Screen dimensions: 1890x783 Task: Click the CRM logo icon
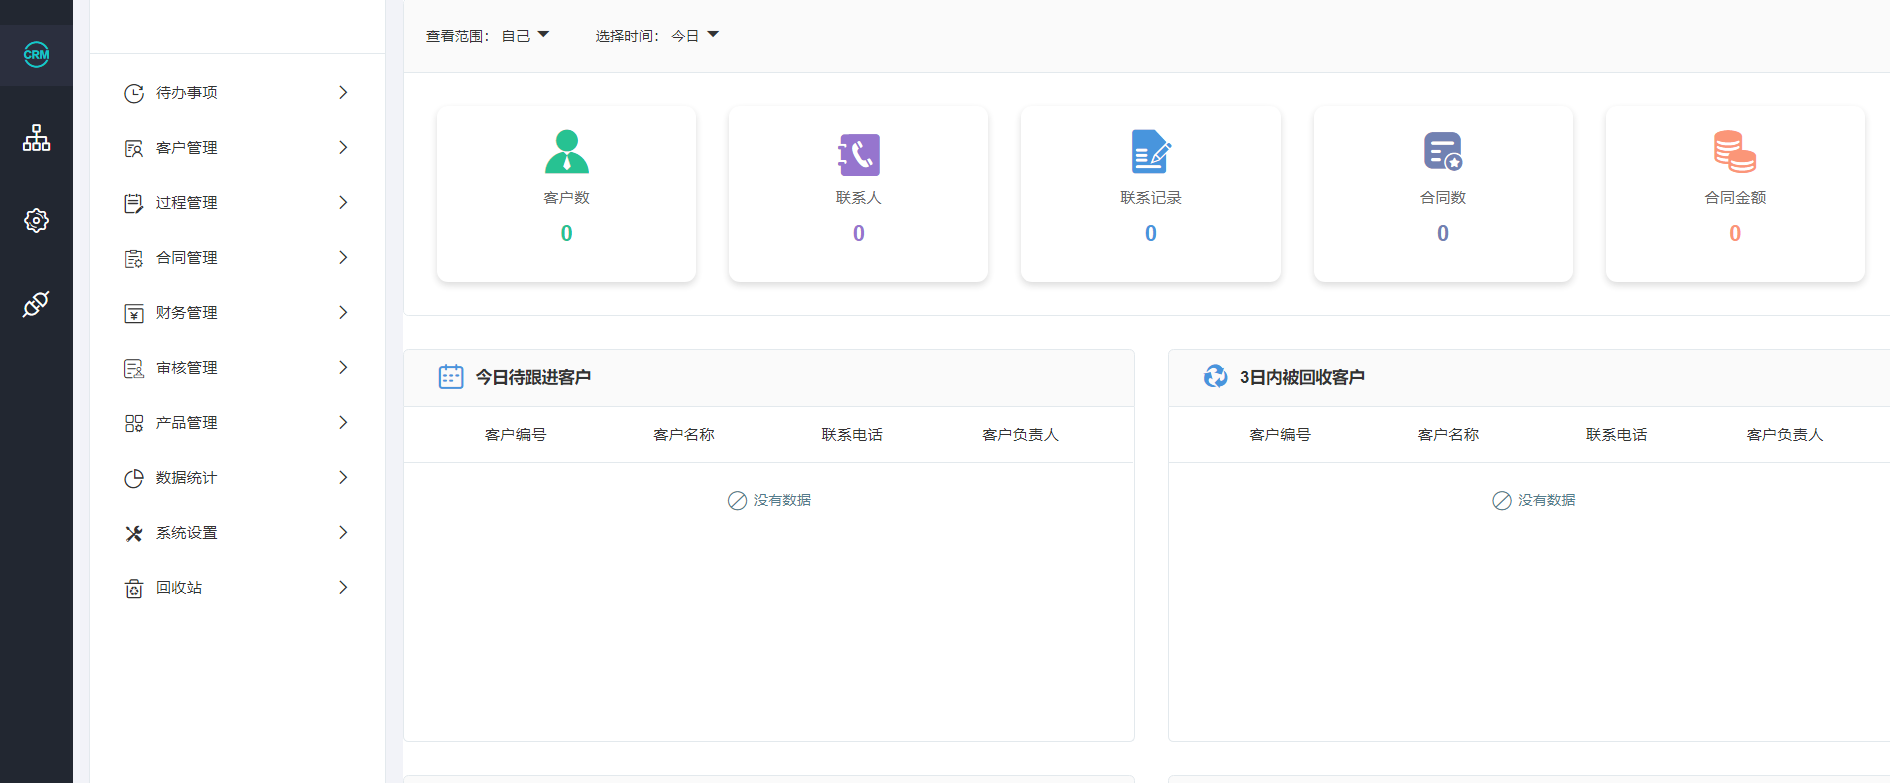pyautogui.click(x=36, y=55)
